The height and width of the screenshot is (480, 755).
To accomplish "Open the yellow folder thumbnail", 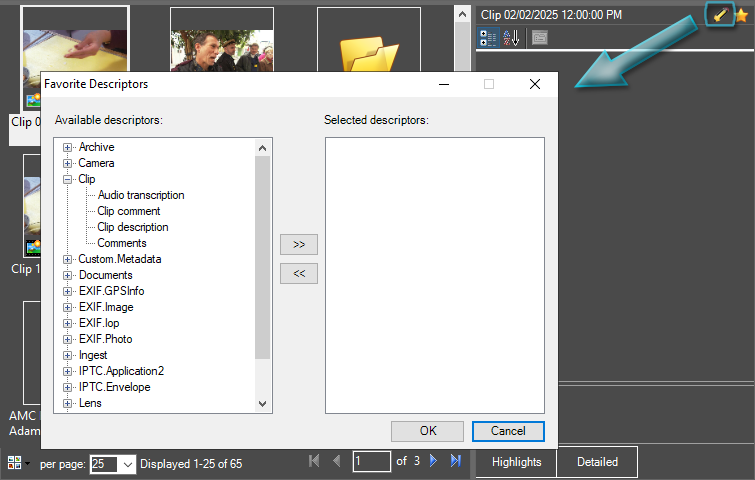I will click(369, 54).
